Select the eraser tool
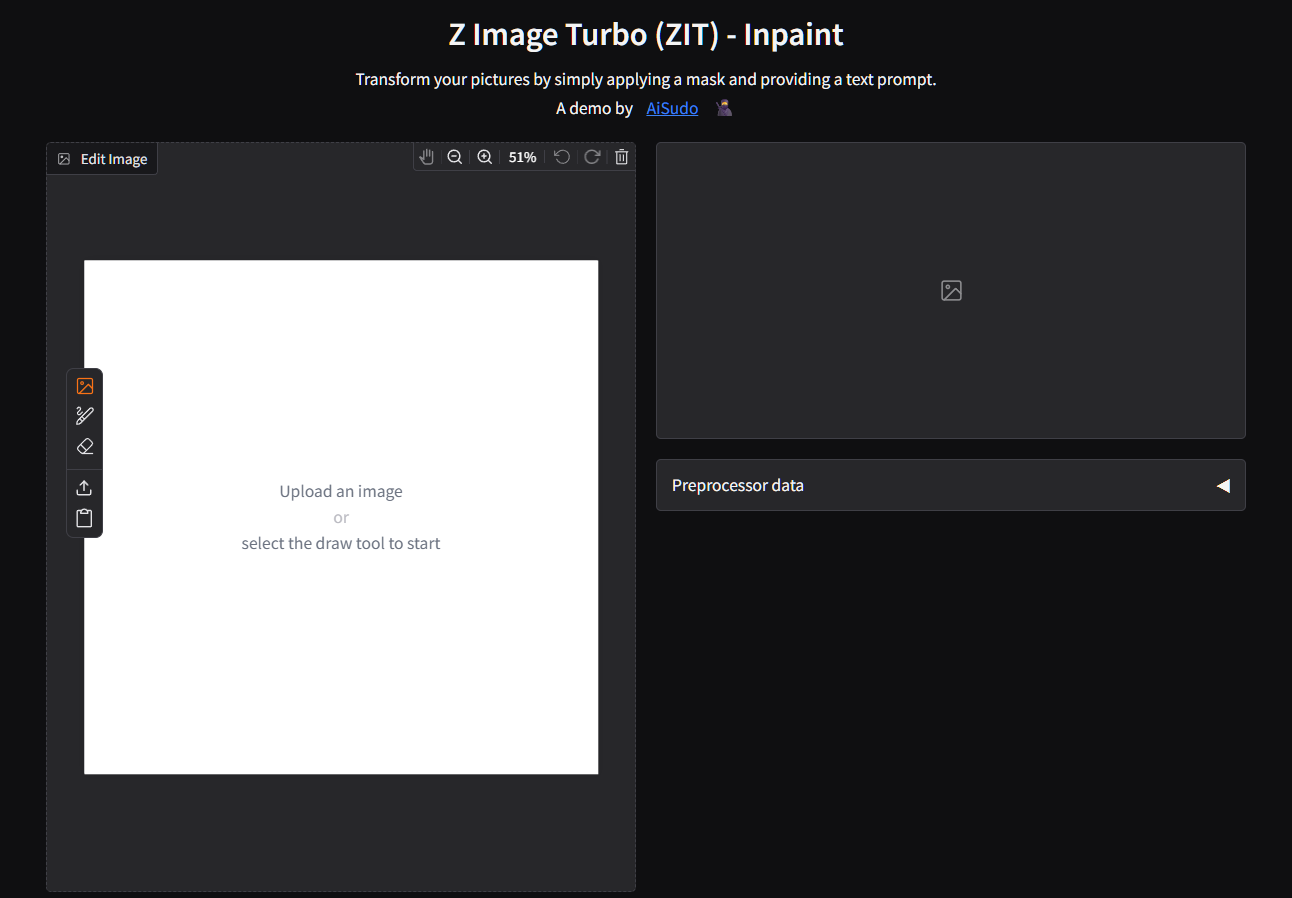Image resolution: width=1292 pixels, height=898 pixels. [85, 446]
